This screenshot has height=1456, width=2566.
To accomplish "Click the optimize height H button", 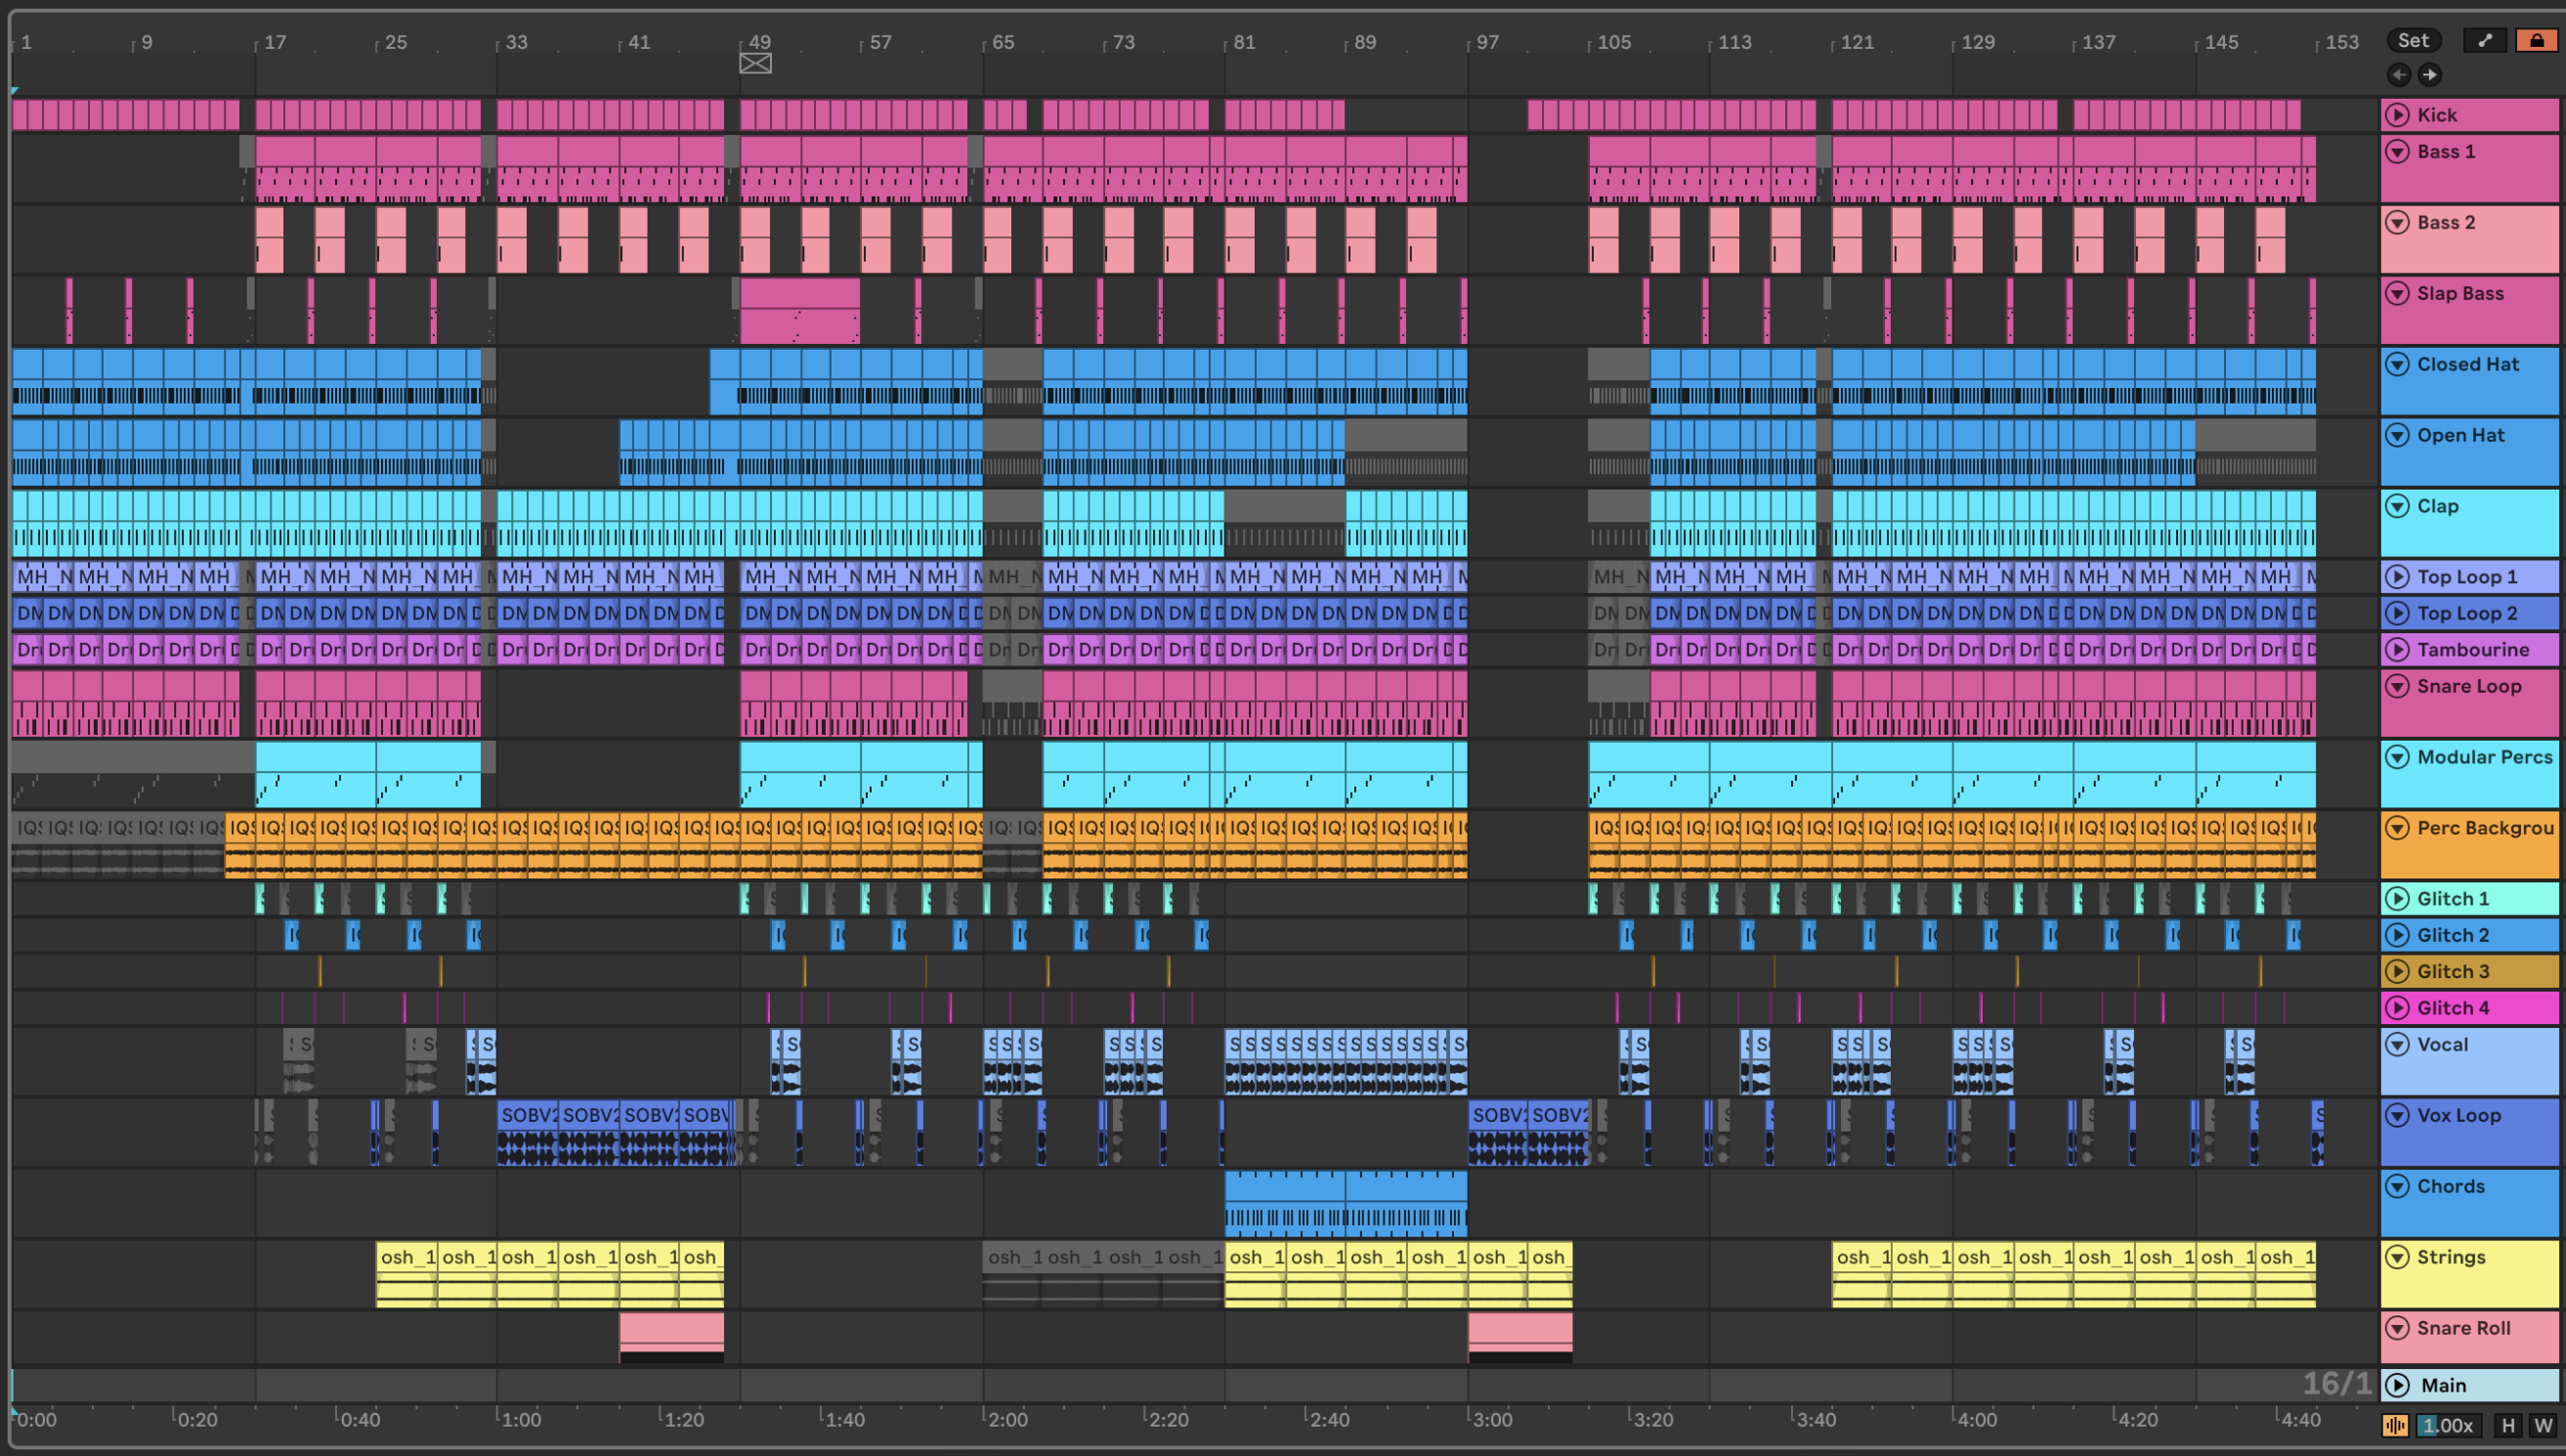I will coord(2507,1425).
